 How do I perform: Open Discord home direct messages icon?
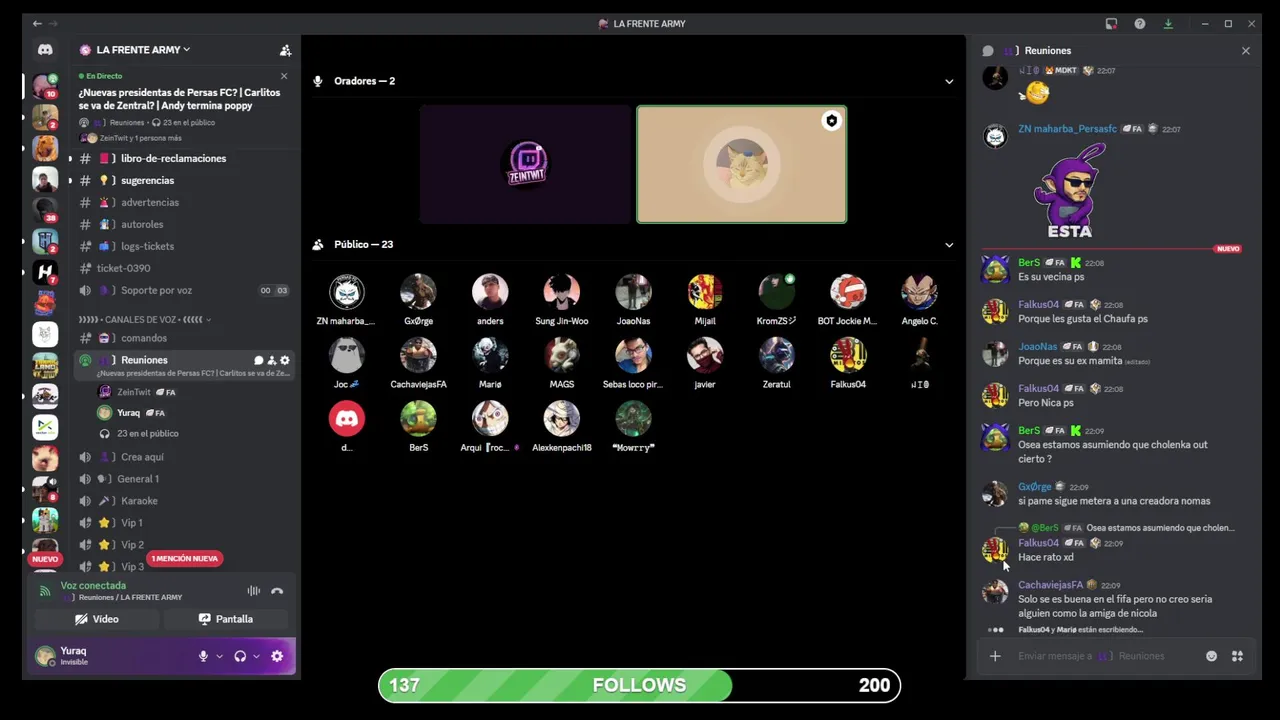[x=45, y=49]
